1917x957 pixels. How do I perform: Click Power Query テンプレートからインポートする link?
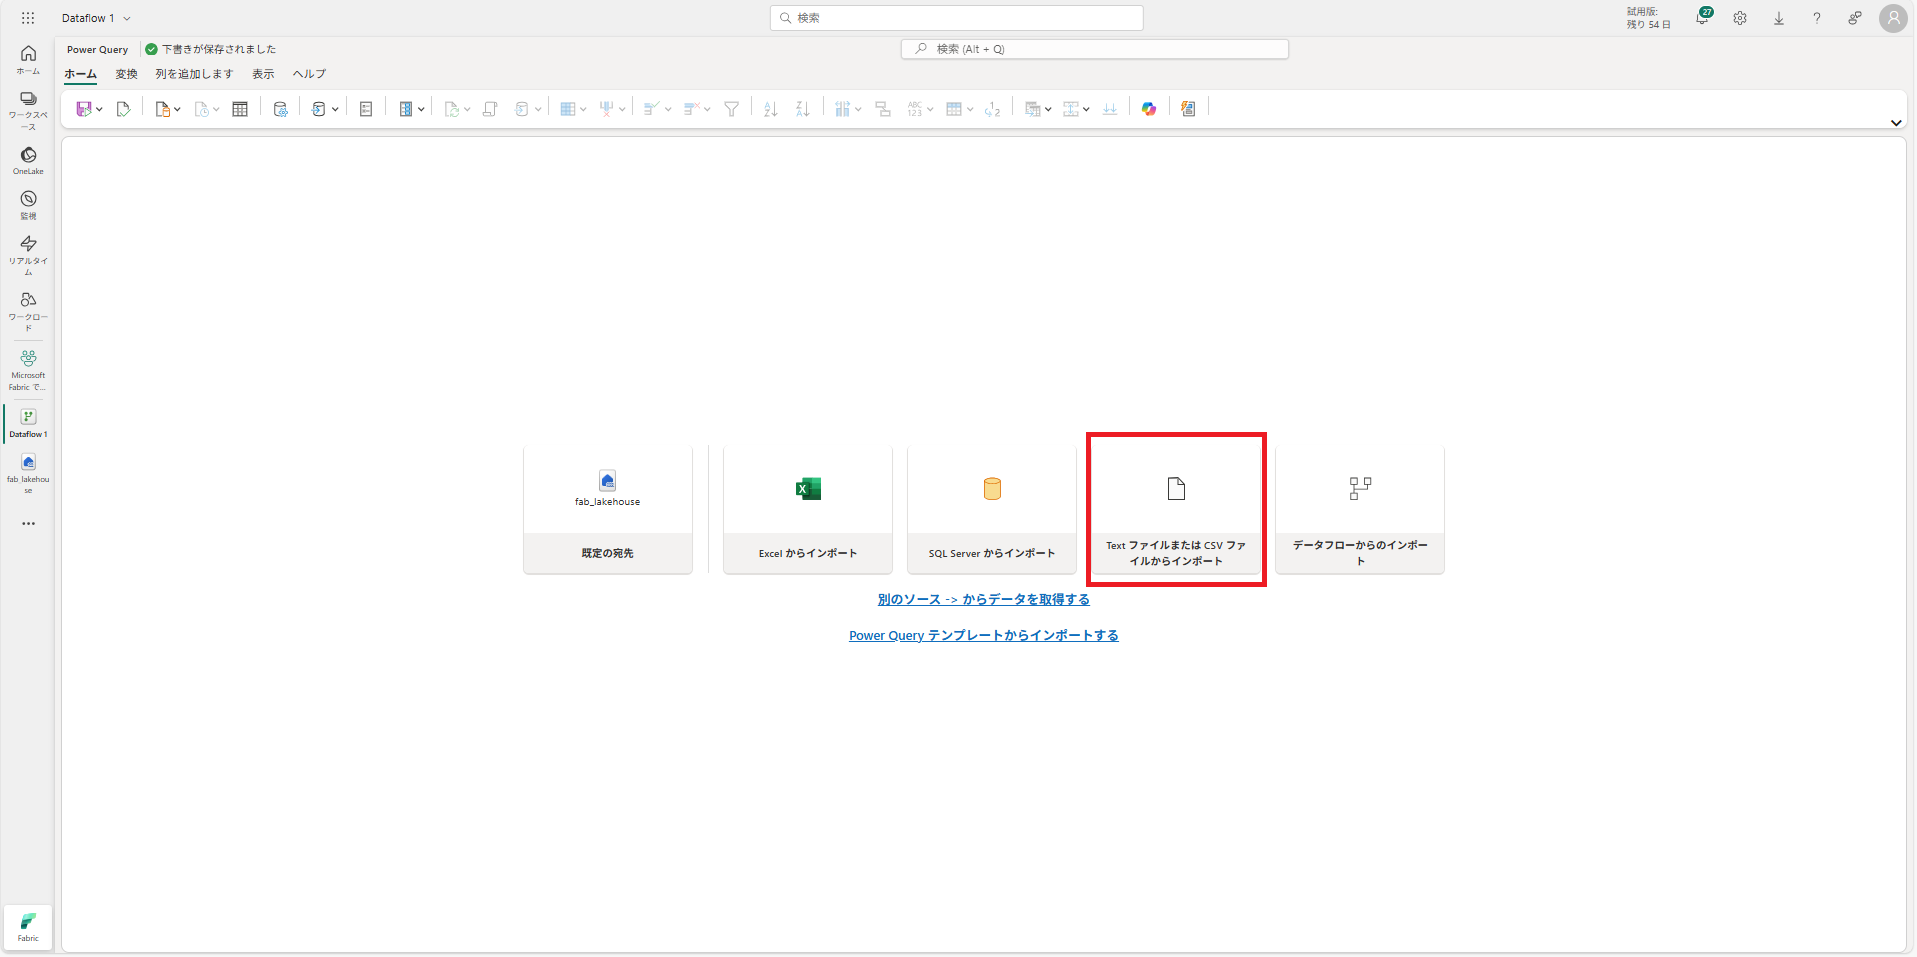tap(984, 636)
